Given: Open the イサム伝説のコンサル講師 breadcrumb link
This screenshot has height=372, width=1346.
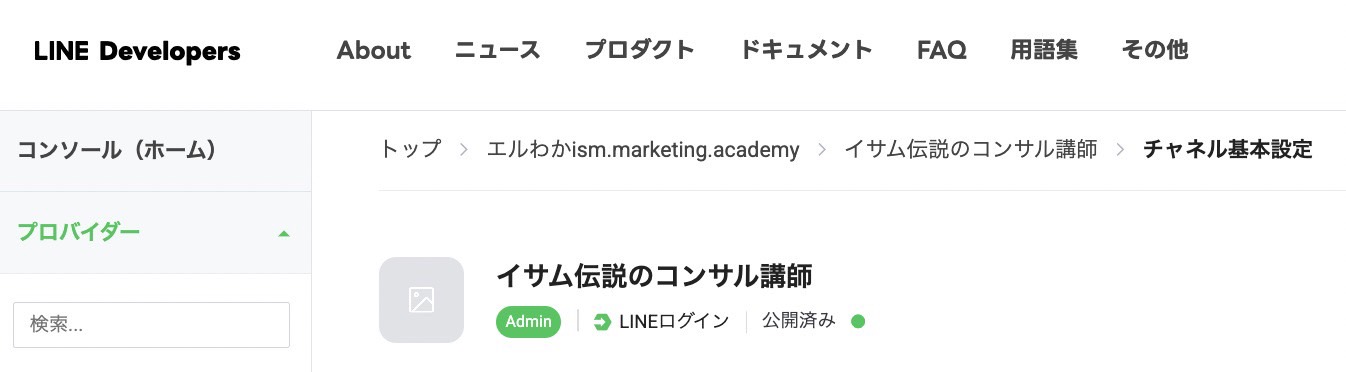Looking at the screenshot, I should (x=971, y=150).
